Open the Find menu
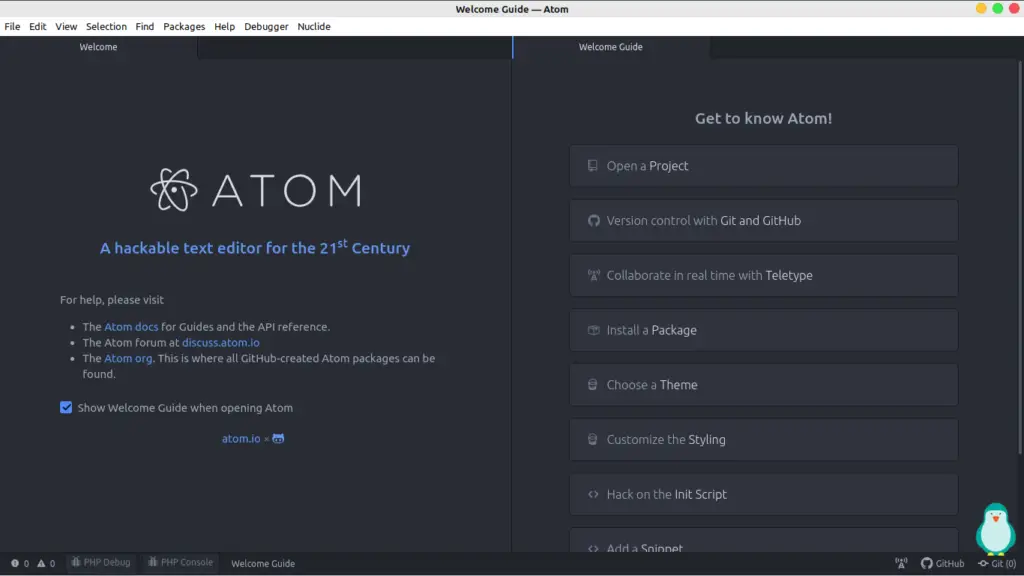This screenshot has width=1024, height=576. [145, 27]
